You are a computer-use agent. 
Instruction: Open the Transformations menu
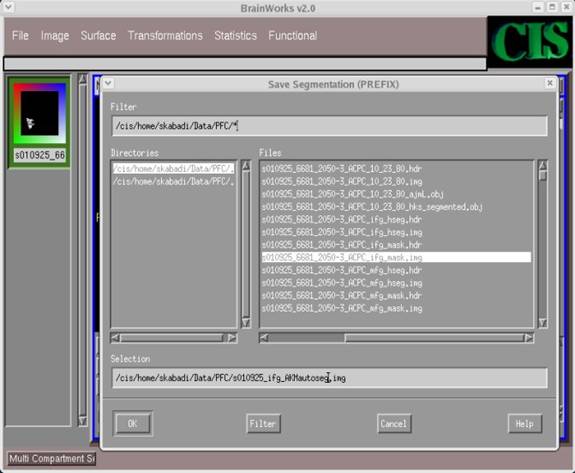click(x=165, y=36)
